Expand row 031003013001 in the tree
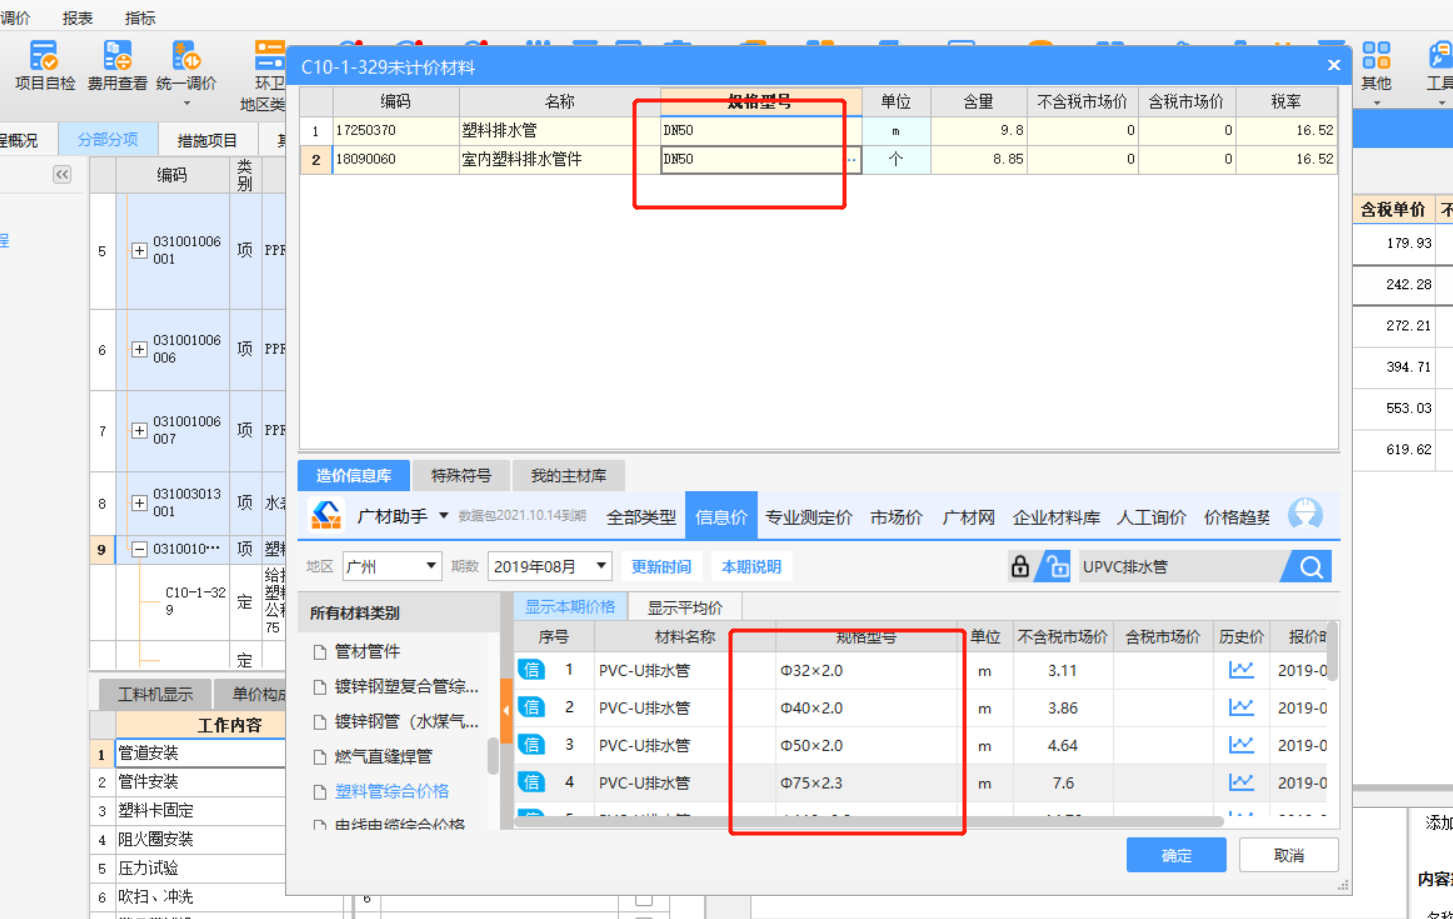 [139, 503]
